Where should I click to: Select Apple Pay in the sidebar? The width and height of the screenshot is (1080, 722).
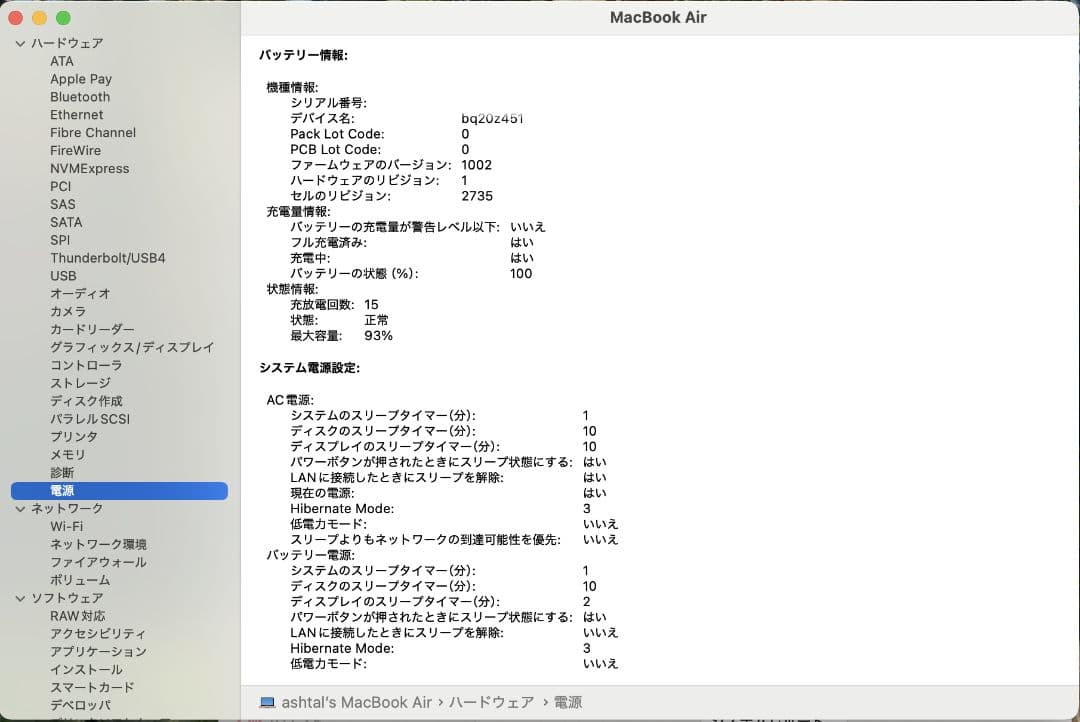tap(81, 79)
